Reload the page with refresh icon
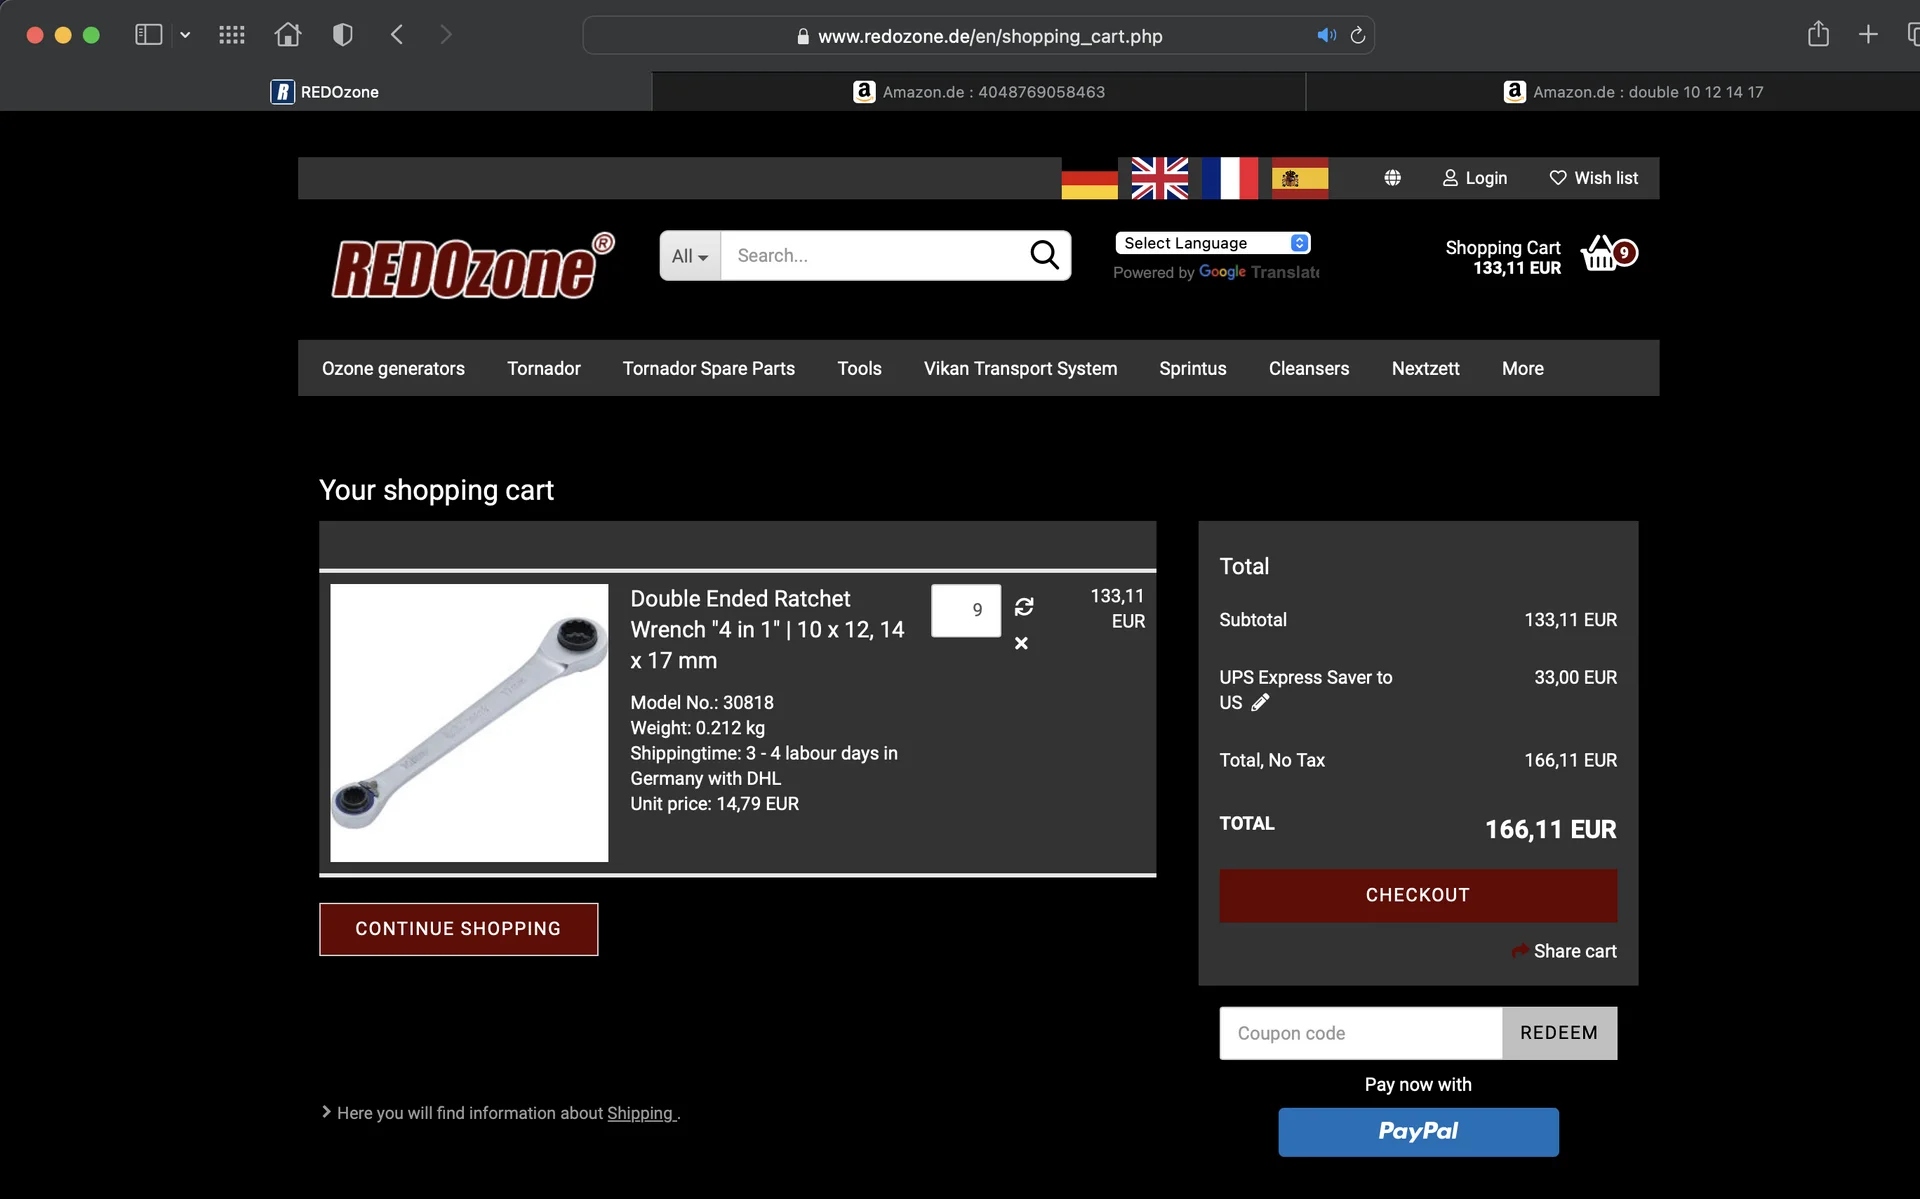 tap(1358, 35)
